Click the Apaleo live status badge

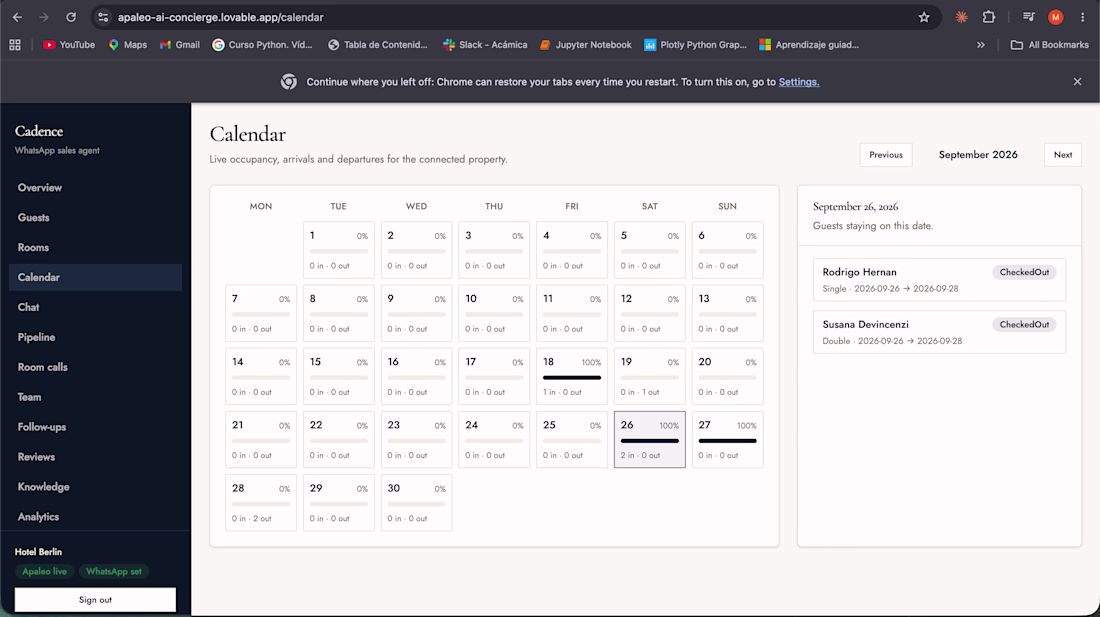pos(44,571)
